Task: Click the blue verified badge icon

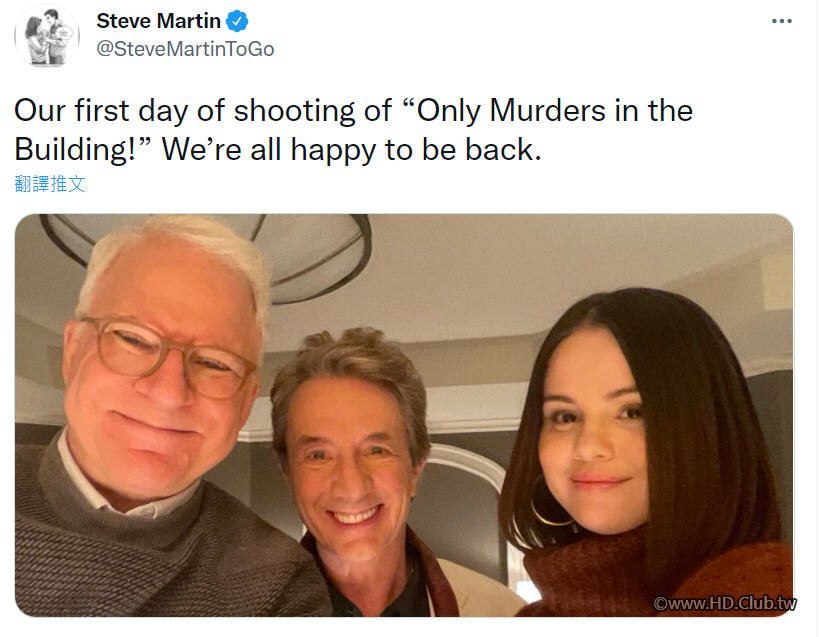Action: [x=237, y=21]
